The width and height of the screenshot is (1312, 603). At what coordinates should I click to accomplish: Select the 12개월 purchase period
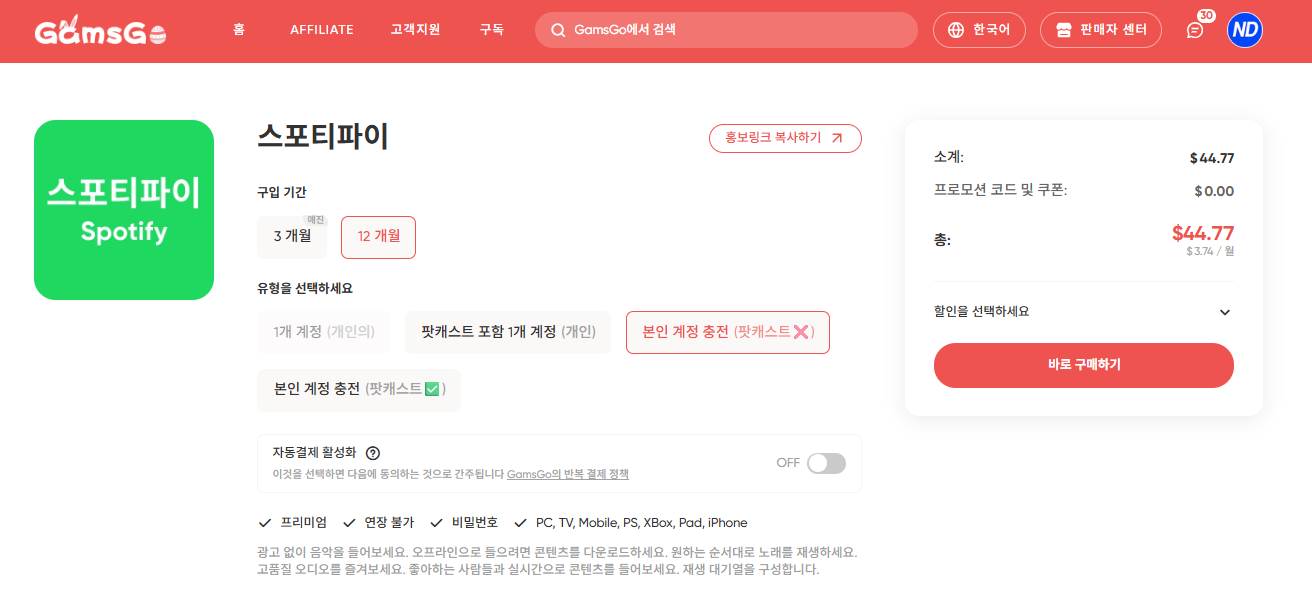tap(379, 237)
